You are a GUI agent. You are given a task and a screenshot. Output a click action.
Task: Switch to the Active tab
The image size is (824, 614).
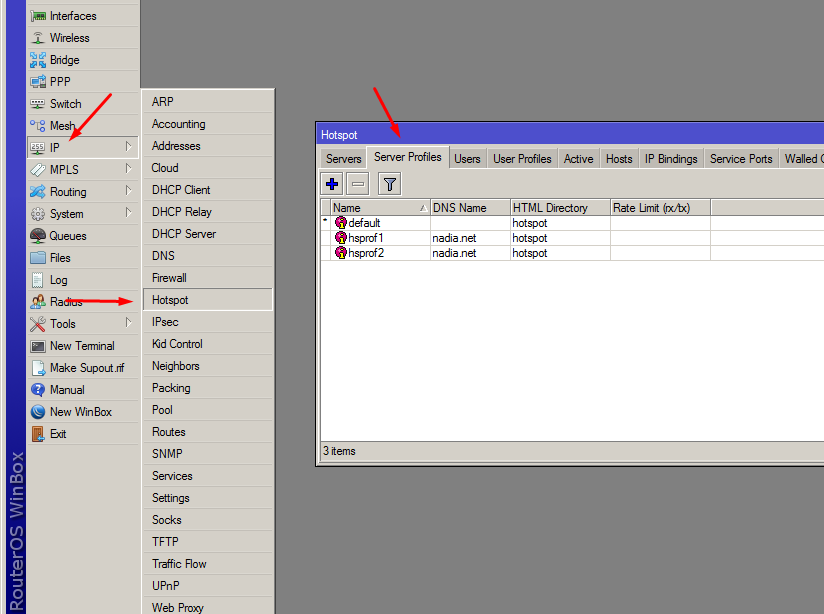click(x=578, y=158)
